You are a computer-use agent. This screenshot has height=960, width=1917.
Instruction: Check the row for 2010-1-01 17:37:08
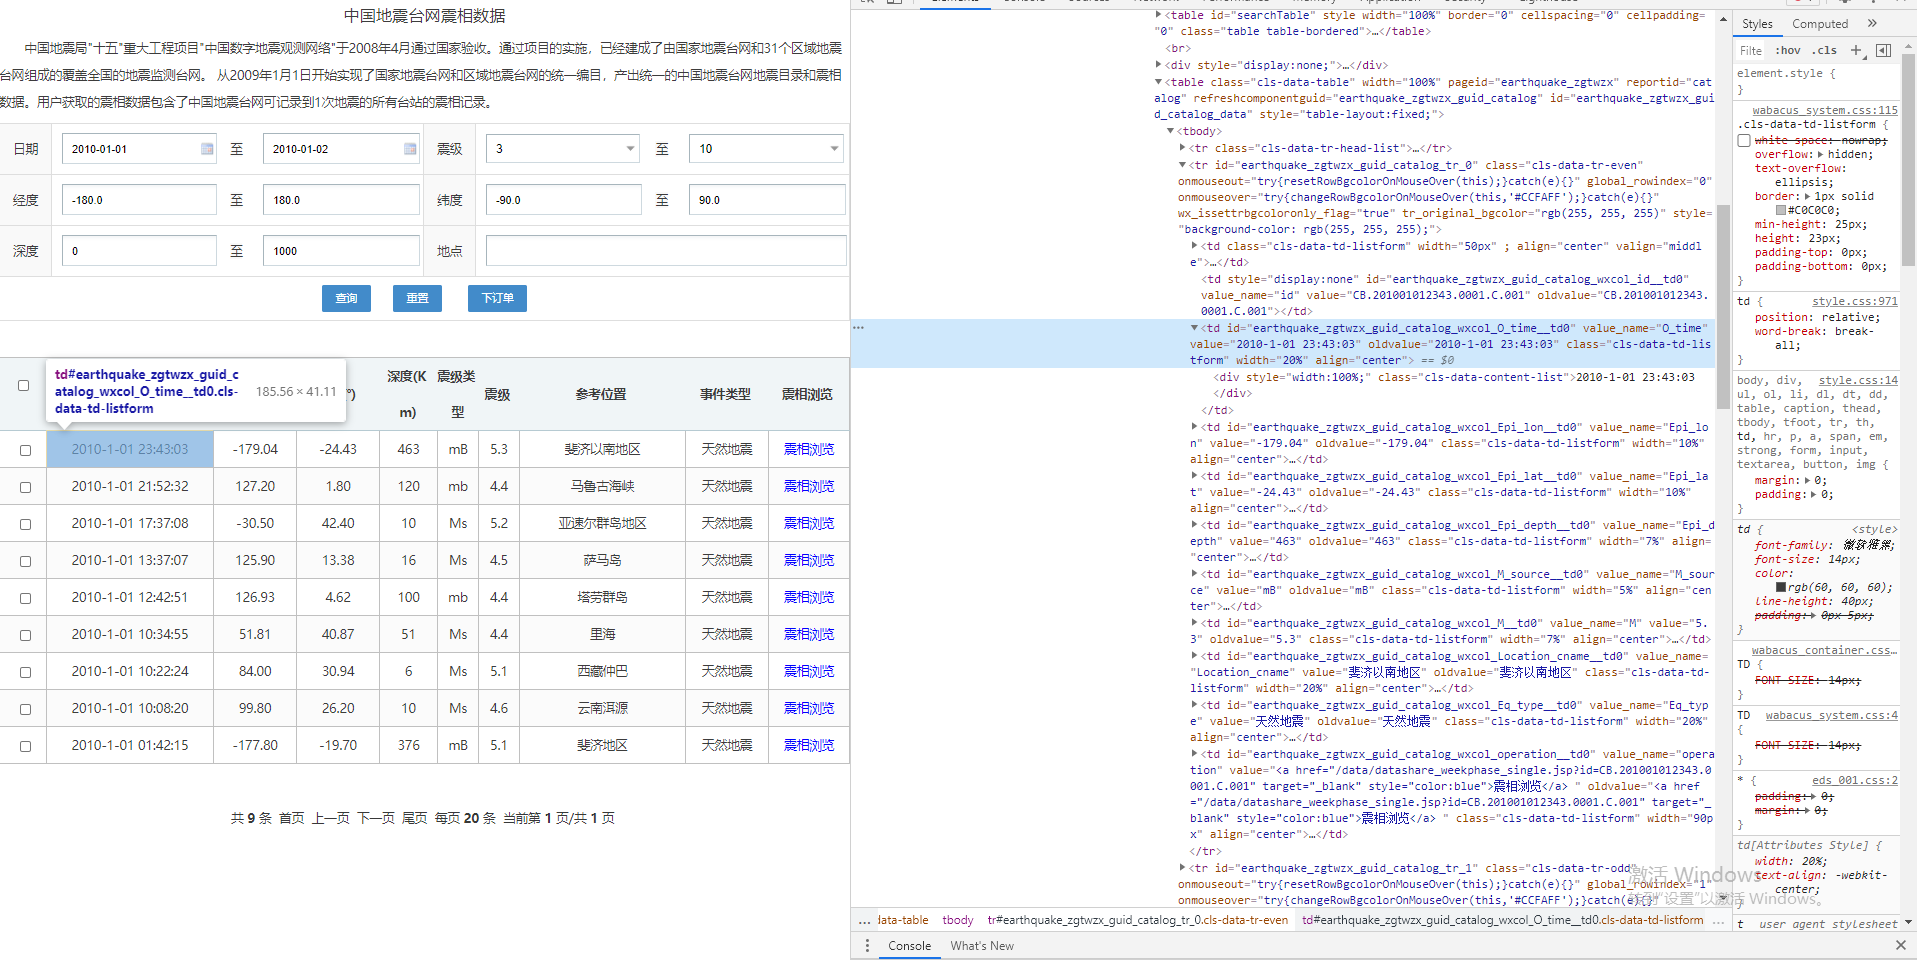point(25,524)
